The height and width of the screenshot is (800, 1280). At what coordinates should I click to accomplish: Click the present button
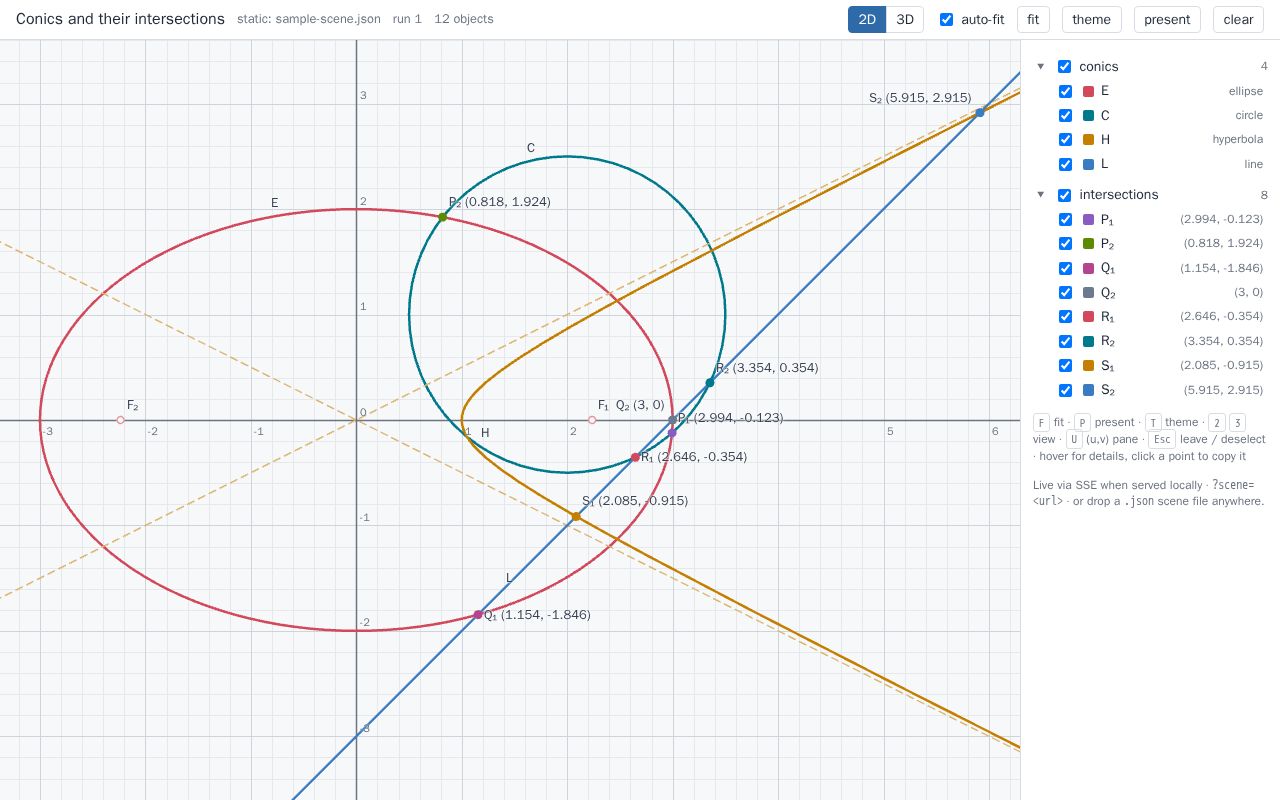pos(1167,19)
